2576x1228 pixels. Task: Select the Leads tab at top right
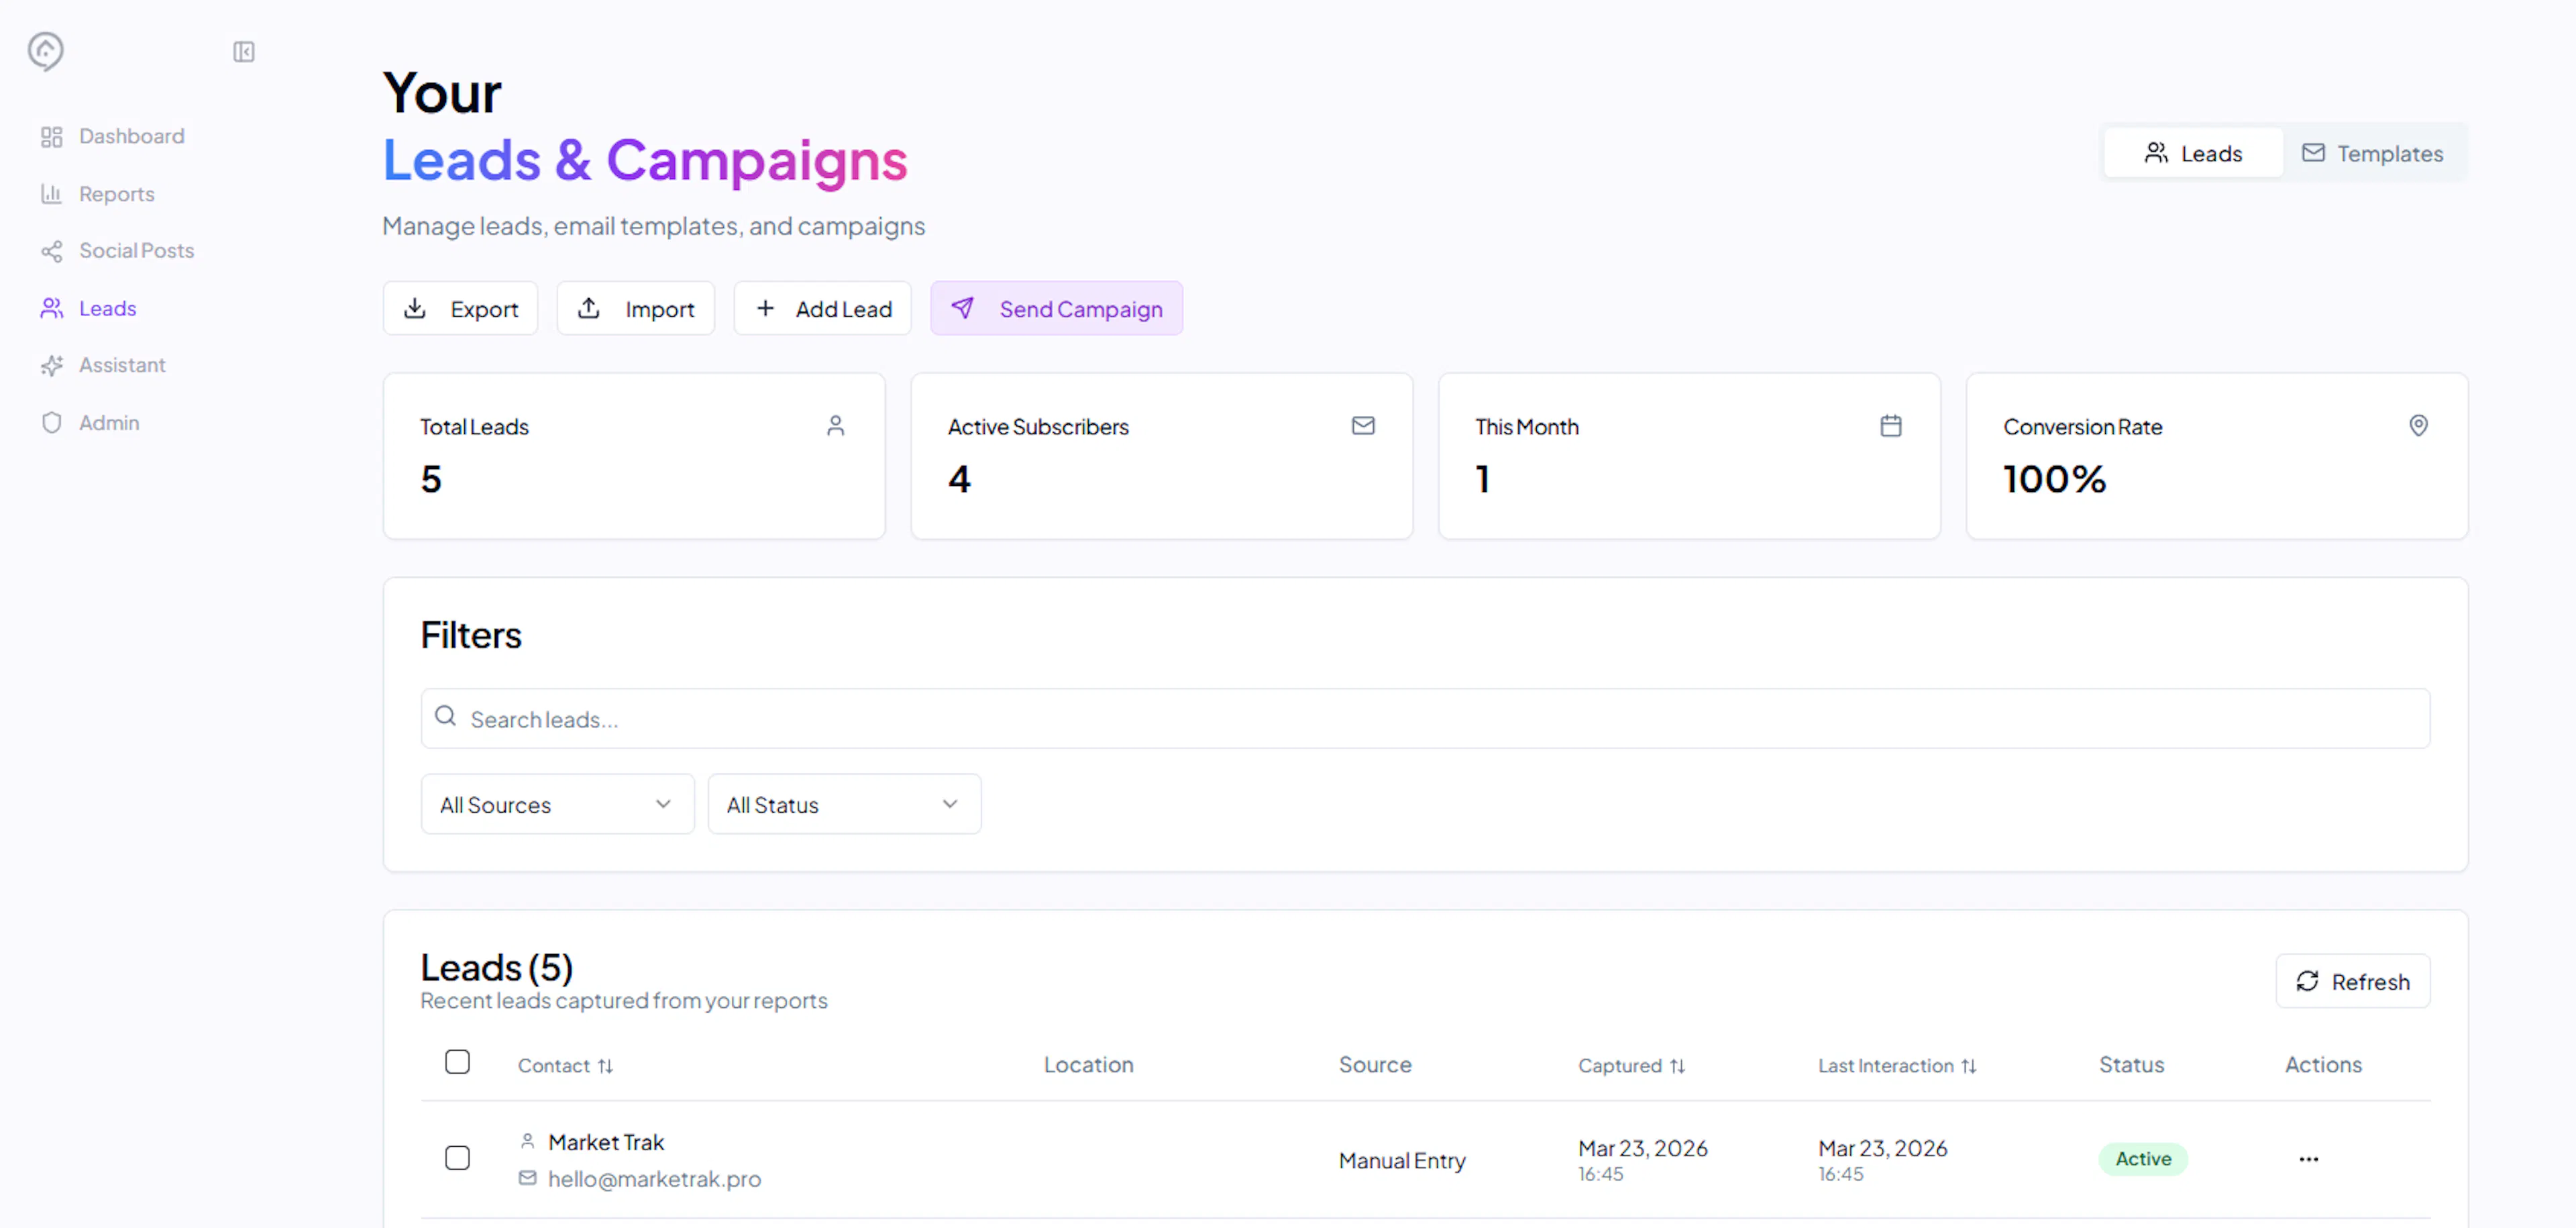click(x=2193, y=154)
